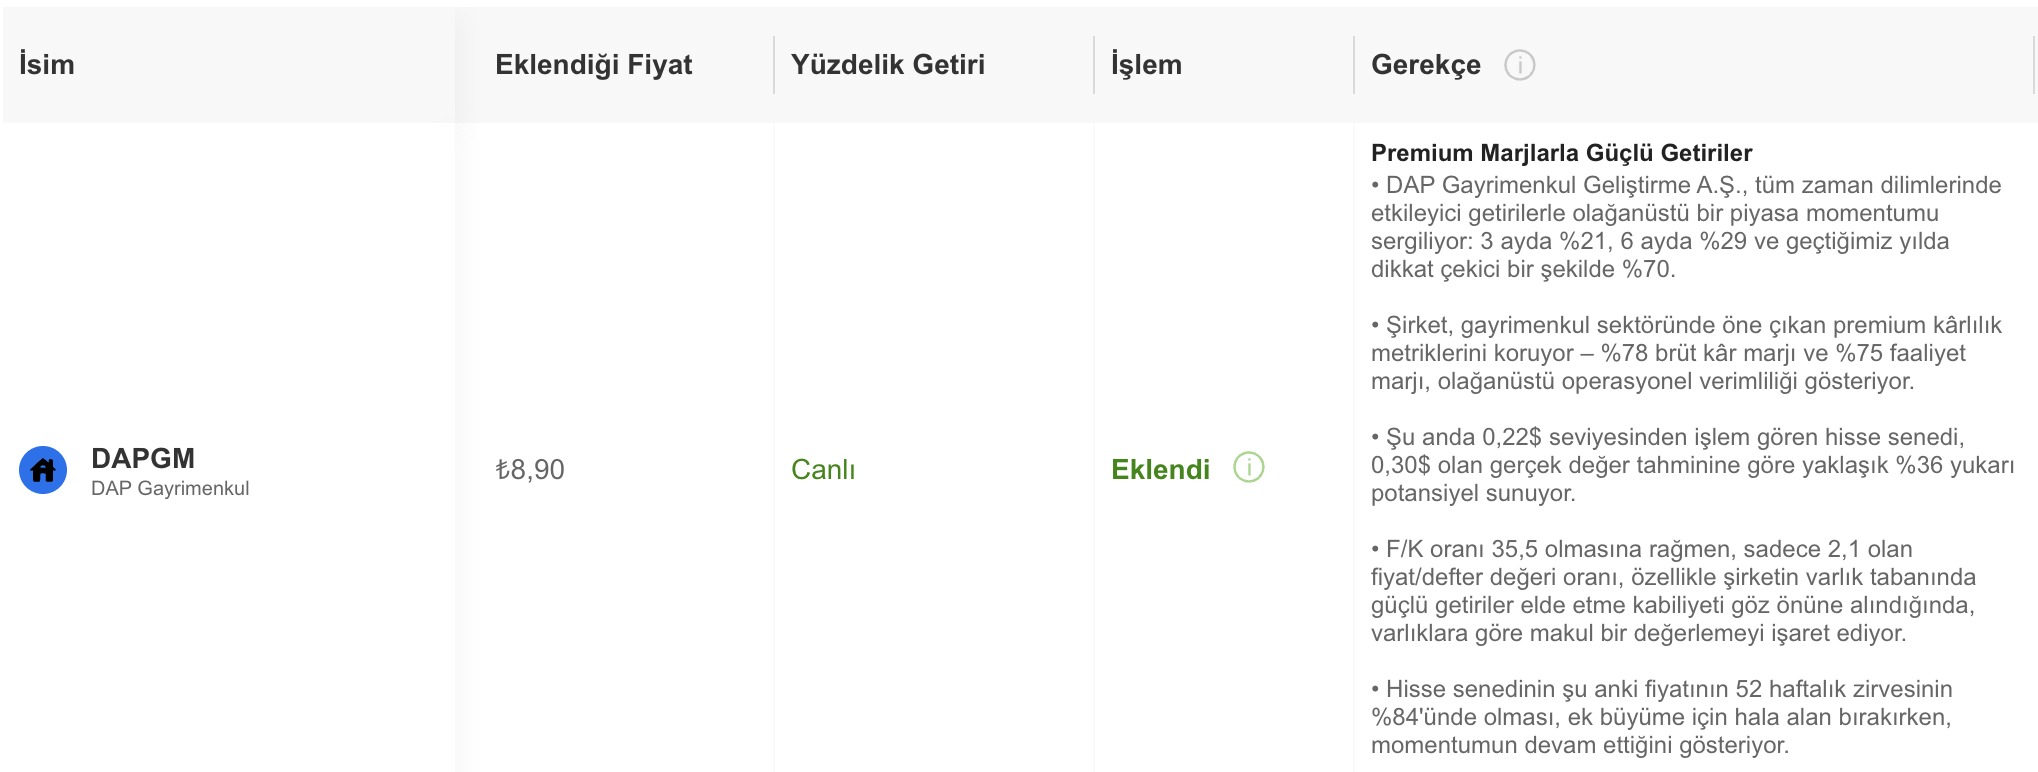Select the bullet about 0,22$ share price
This screenshot has width=2038, height=772.
pos(1692,465)
